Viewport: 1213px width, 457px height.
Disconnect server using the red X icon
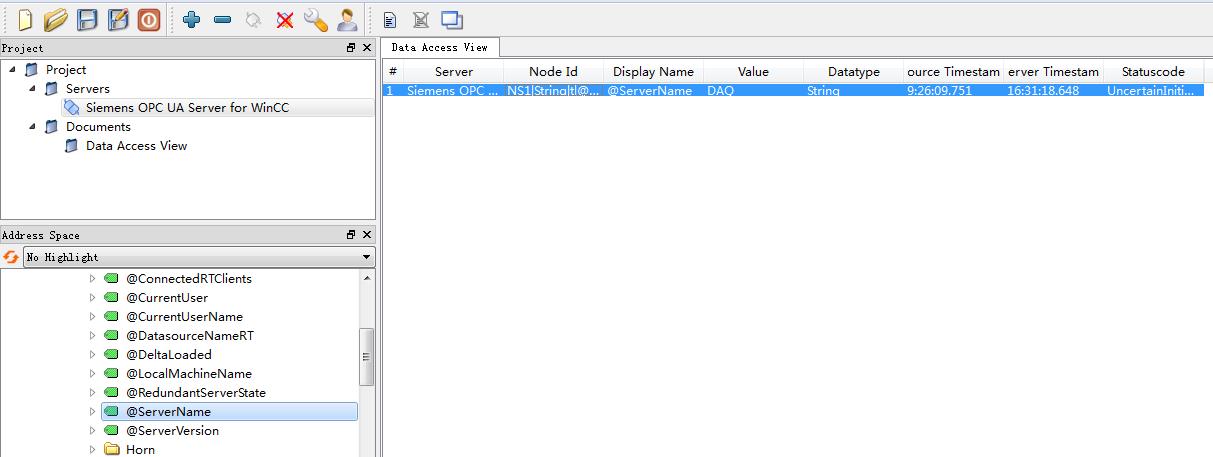285,19
